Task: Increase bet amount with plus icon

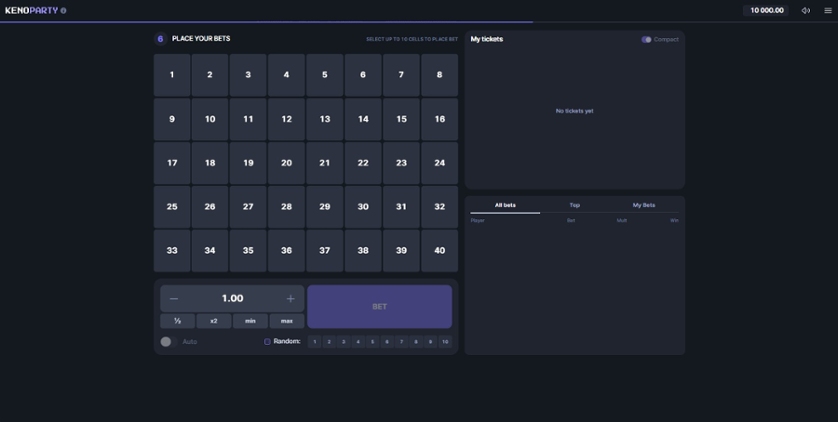Action: click(291, 299)
